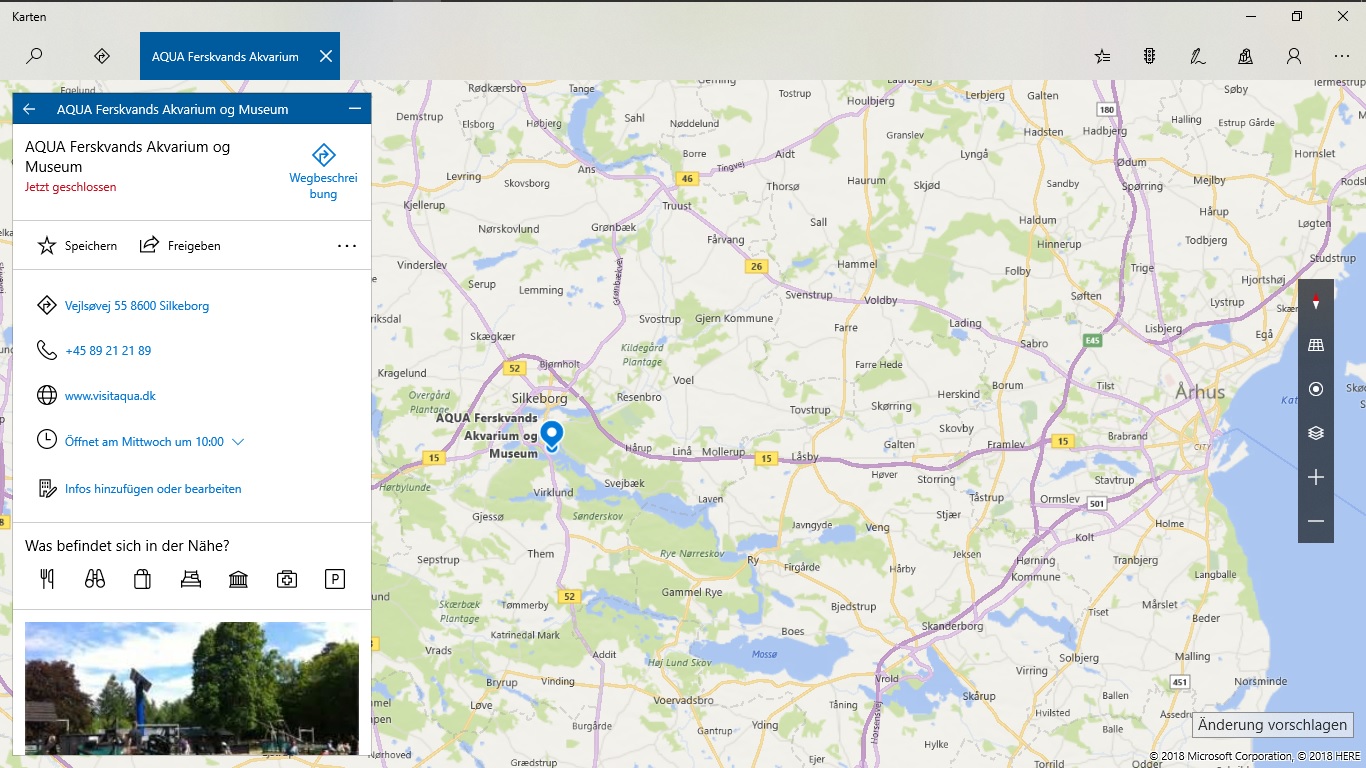Expand opening hours dropdown arrow
The height and width of the screenshot is (768, 1366).
(237, 441)
